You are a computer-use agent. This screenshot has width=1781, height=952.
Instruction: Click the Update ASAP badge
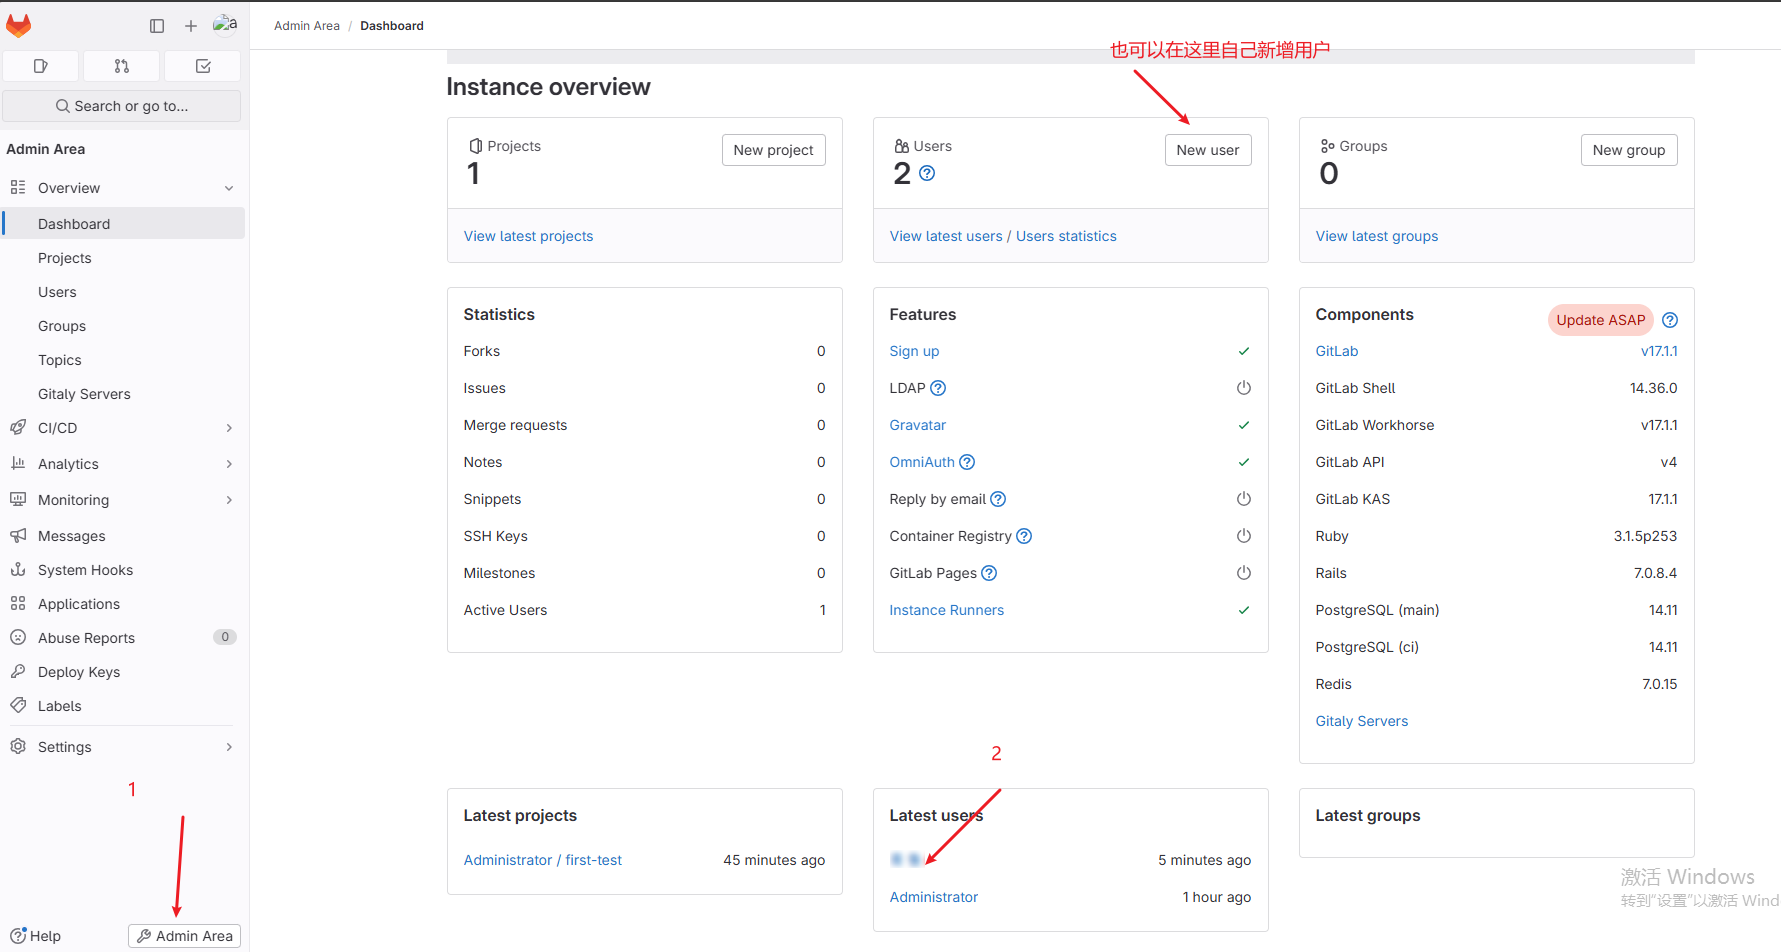pos(1600,319)
